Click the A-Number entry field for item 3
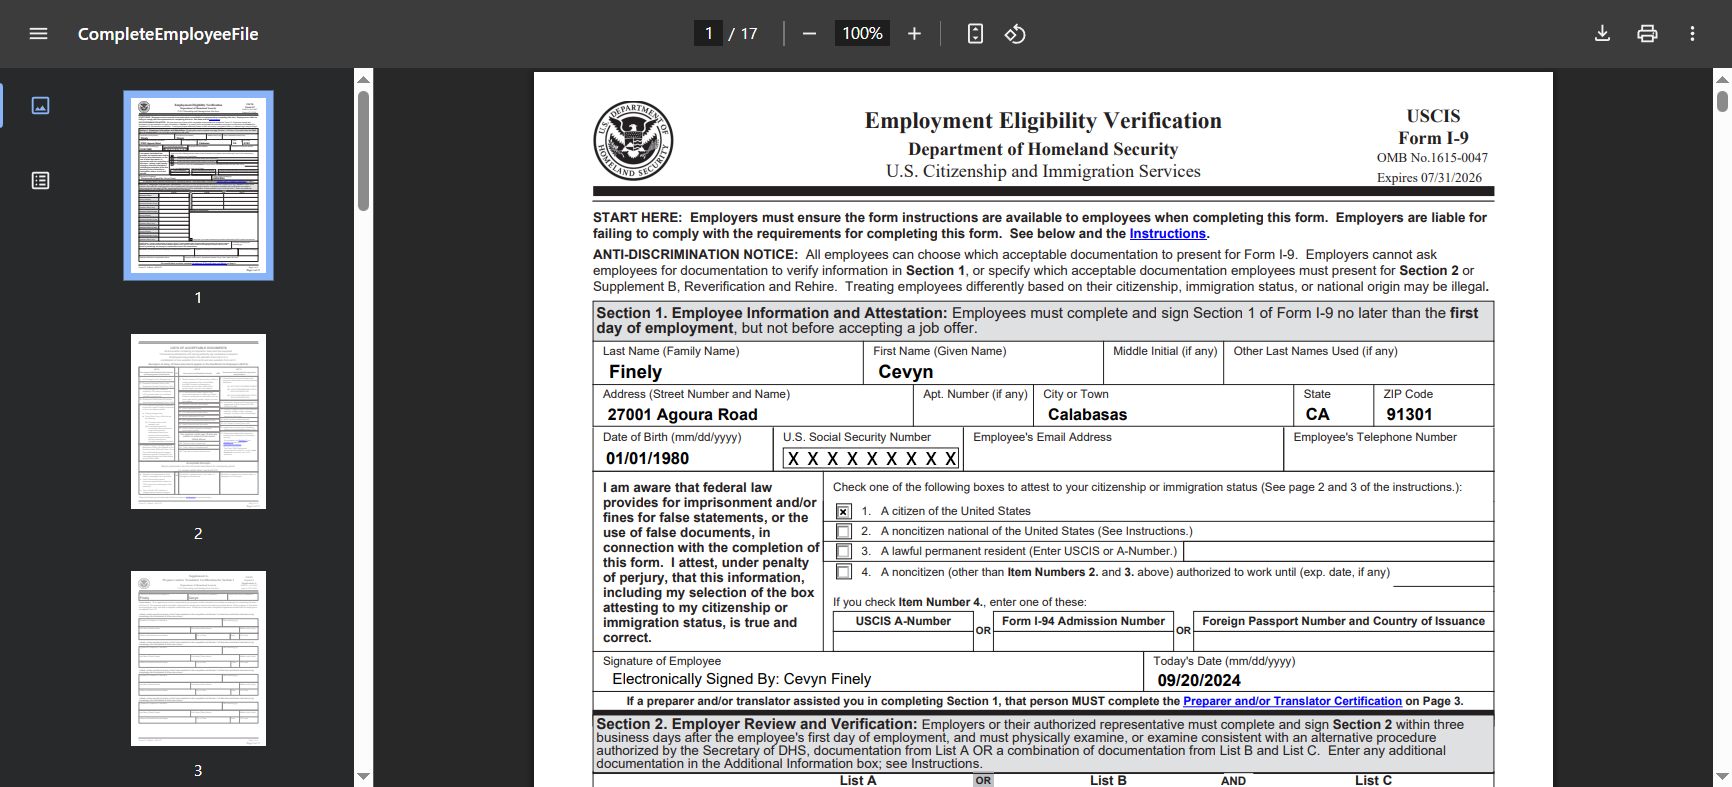1732x787 pixels. 1338,551
